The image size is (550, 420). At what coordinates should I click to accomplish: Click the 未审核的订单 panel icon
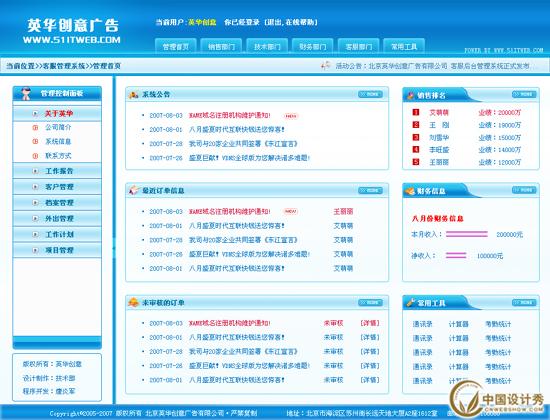[133, 302]
